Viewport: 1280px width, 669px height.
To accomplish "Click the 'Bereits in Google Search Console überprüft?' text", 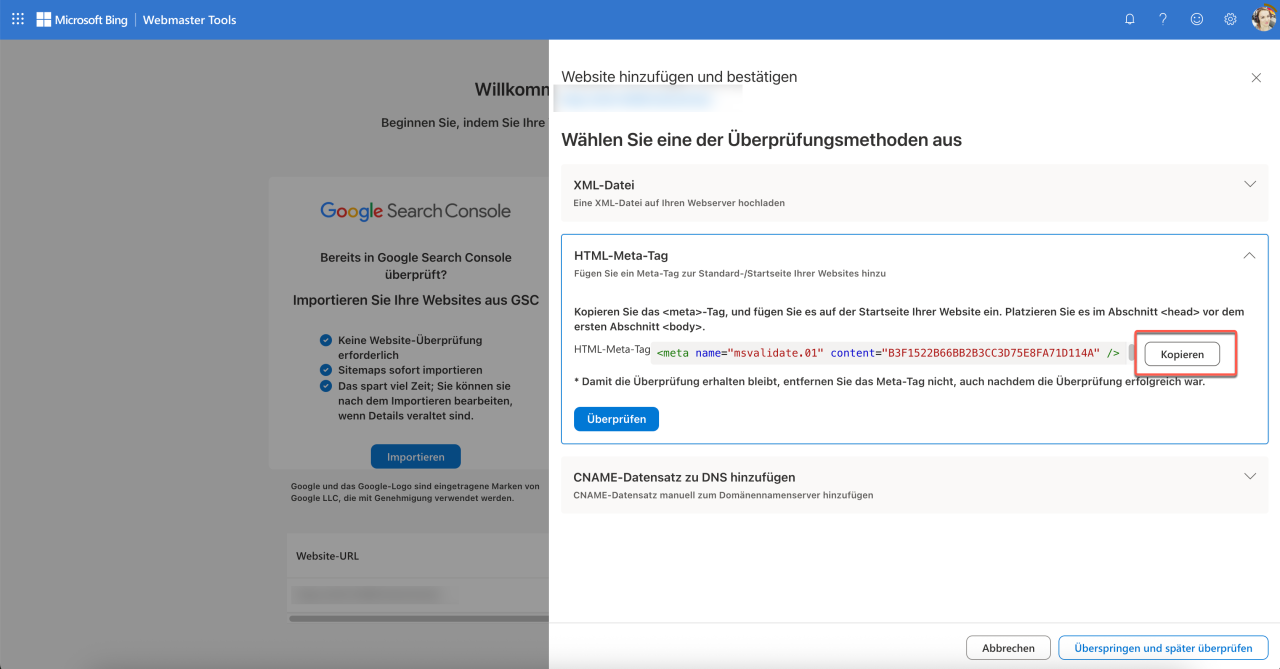I will pos(415,265).
